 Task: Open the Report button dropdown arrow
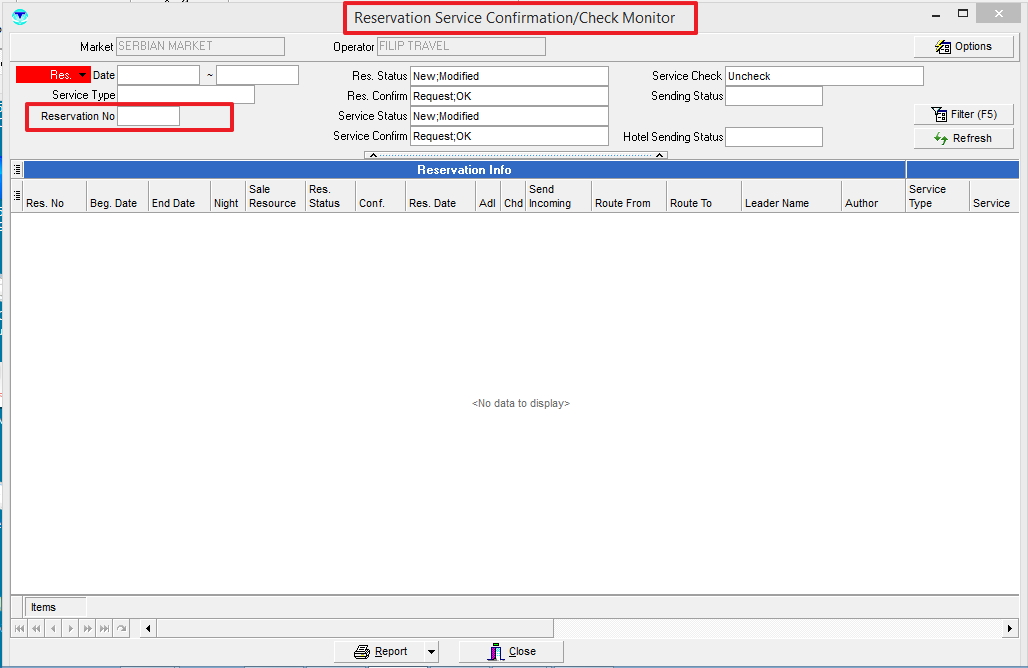pos(431,652)
